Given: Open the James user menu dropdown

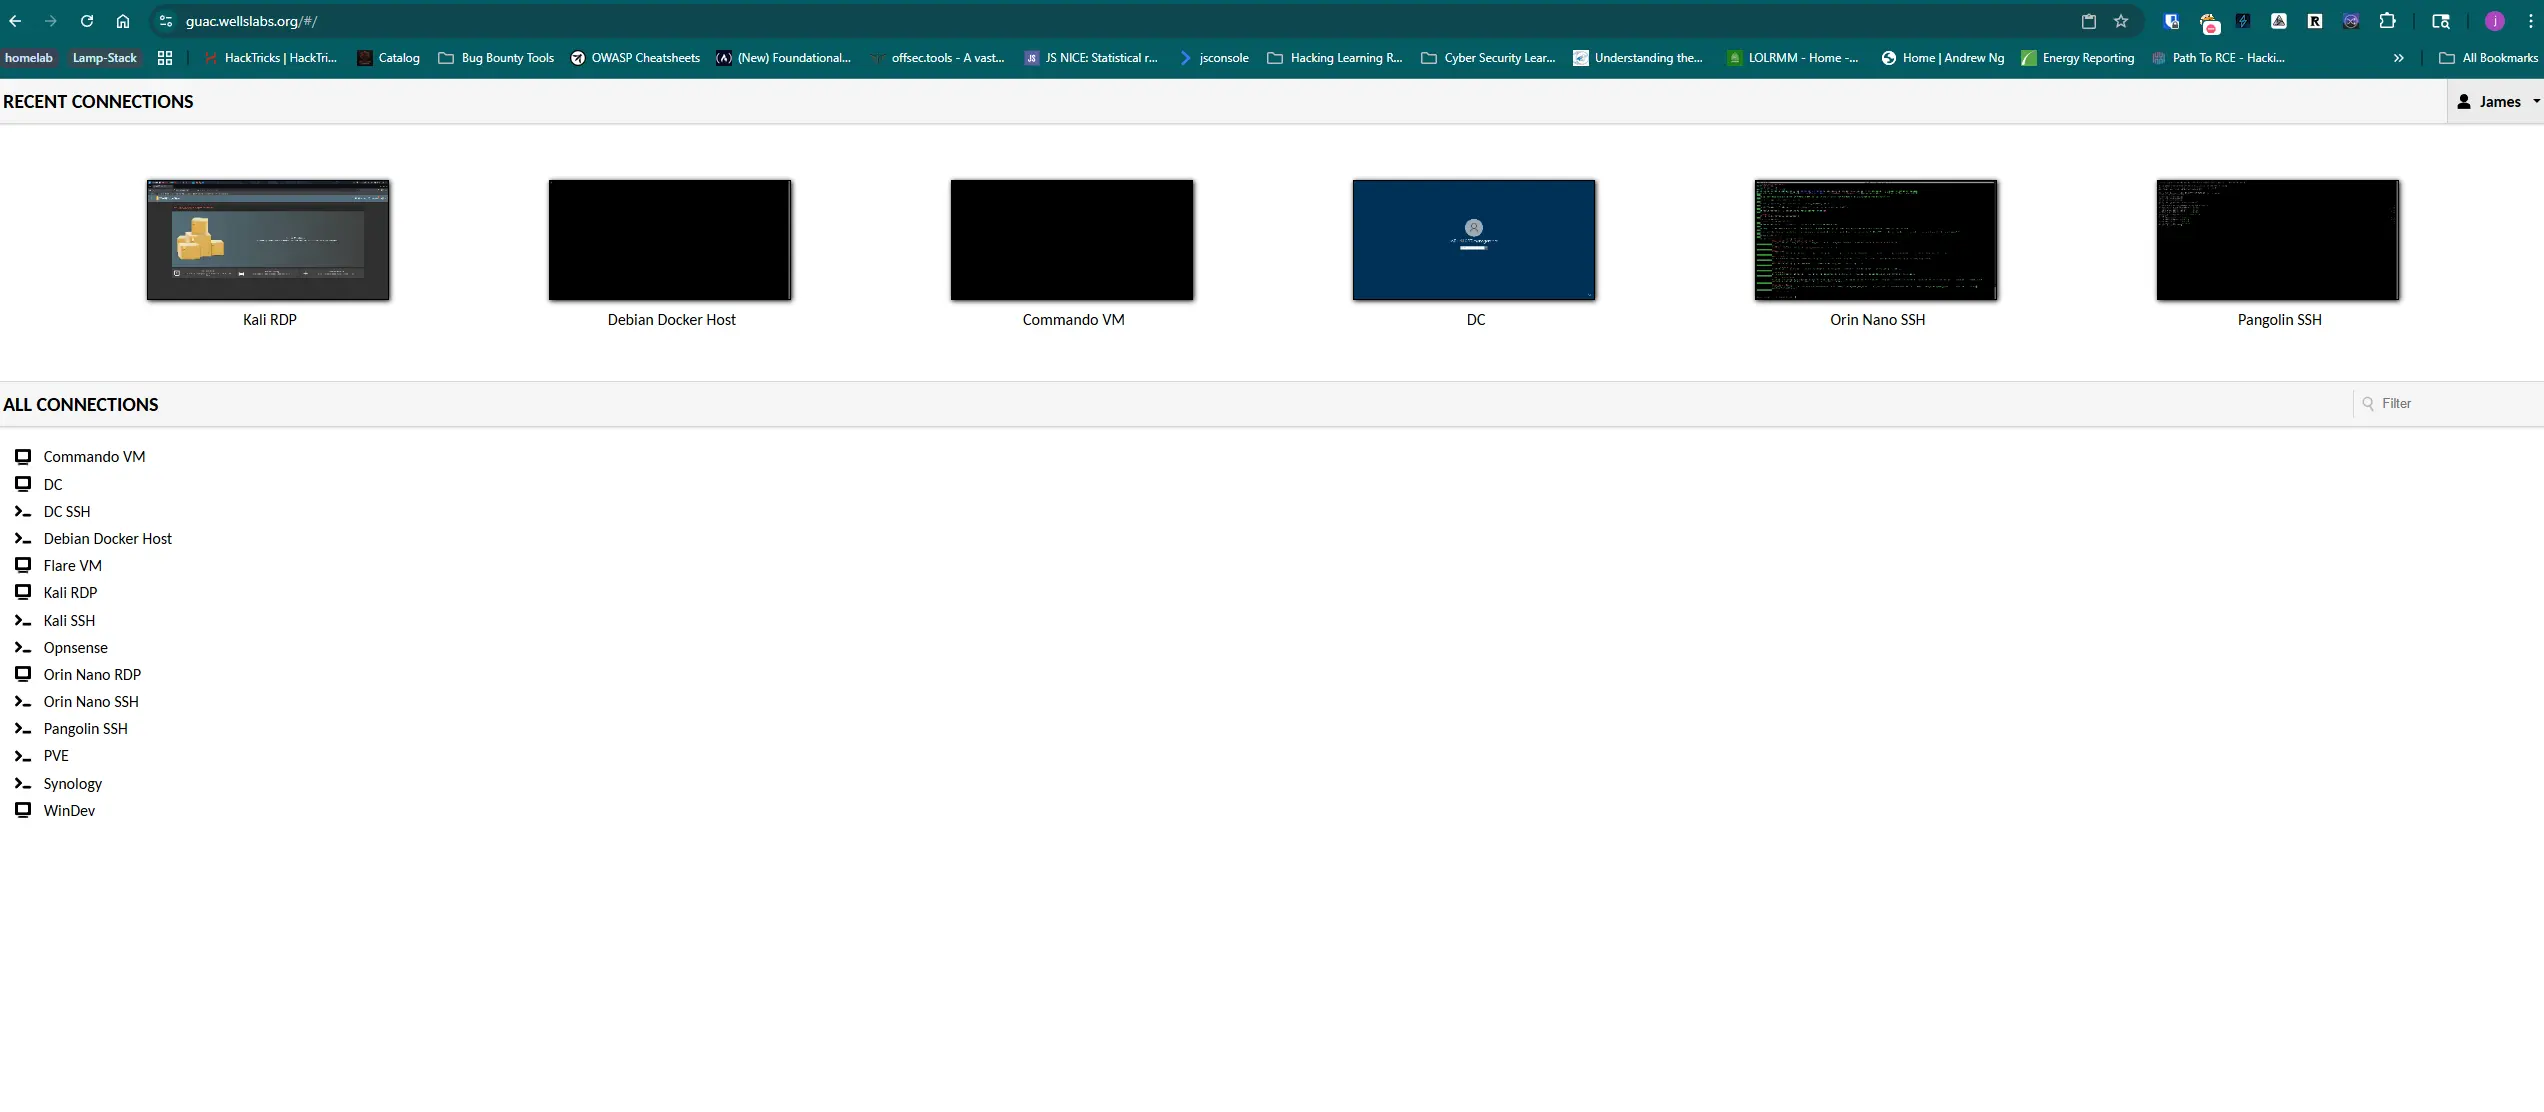Looking at the screenshot, I should click(2496, 102).
